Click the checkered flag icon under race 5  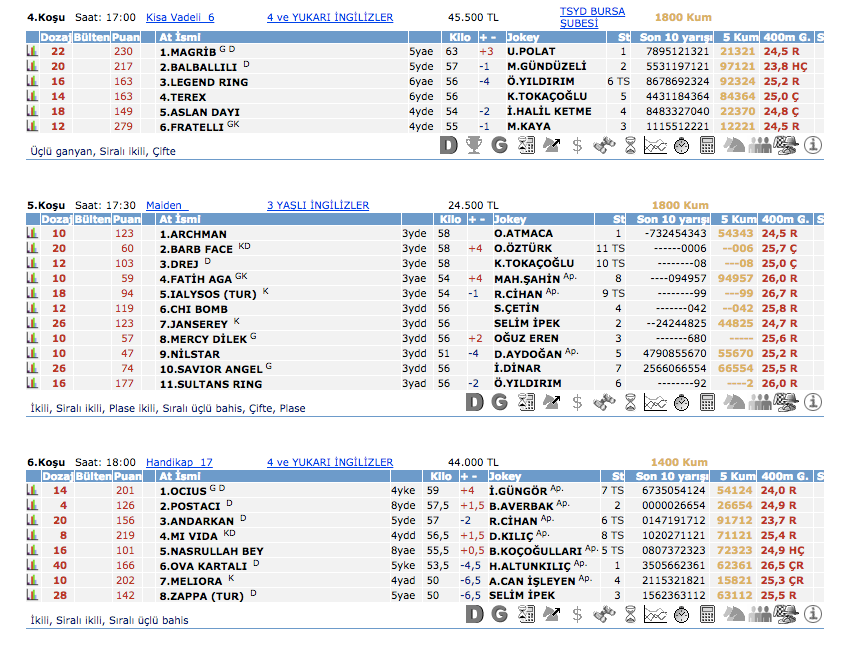coord(786,402)
